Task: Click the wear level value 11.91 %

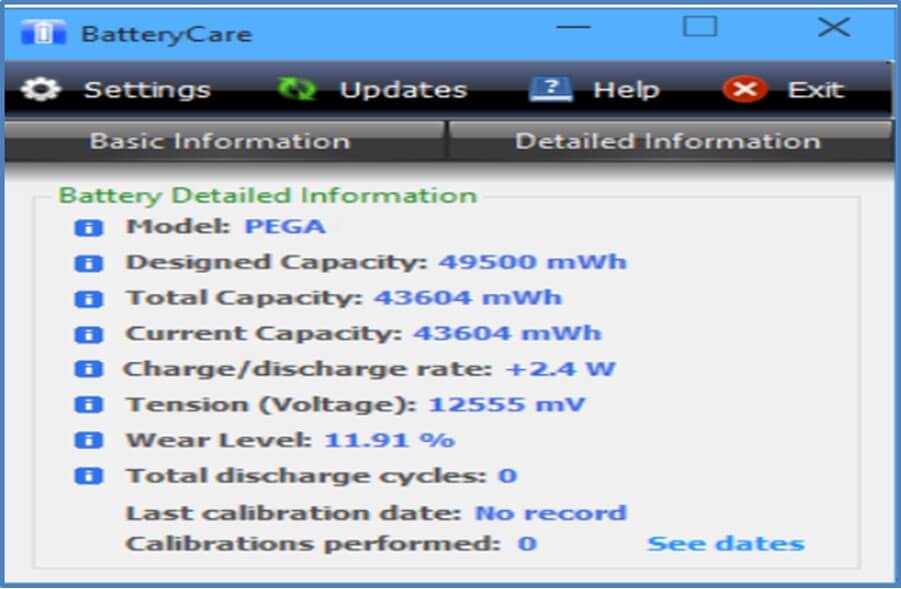Action: point(390,440)
